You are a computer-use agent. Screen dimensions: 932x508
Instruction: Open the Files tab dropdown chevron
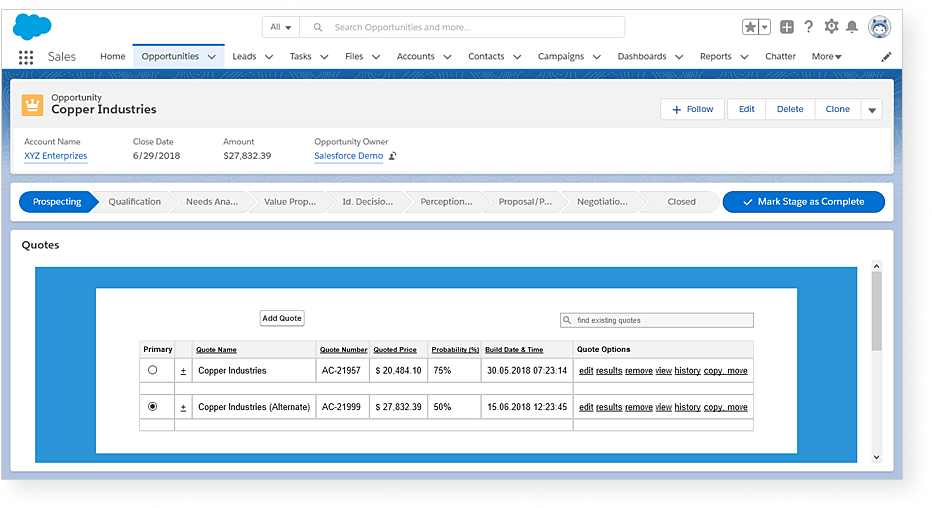[x=376, y=57]
